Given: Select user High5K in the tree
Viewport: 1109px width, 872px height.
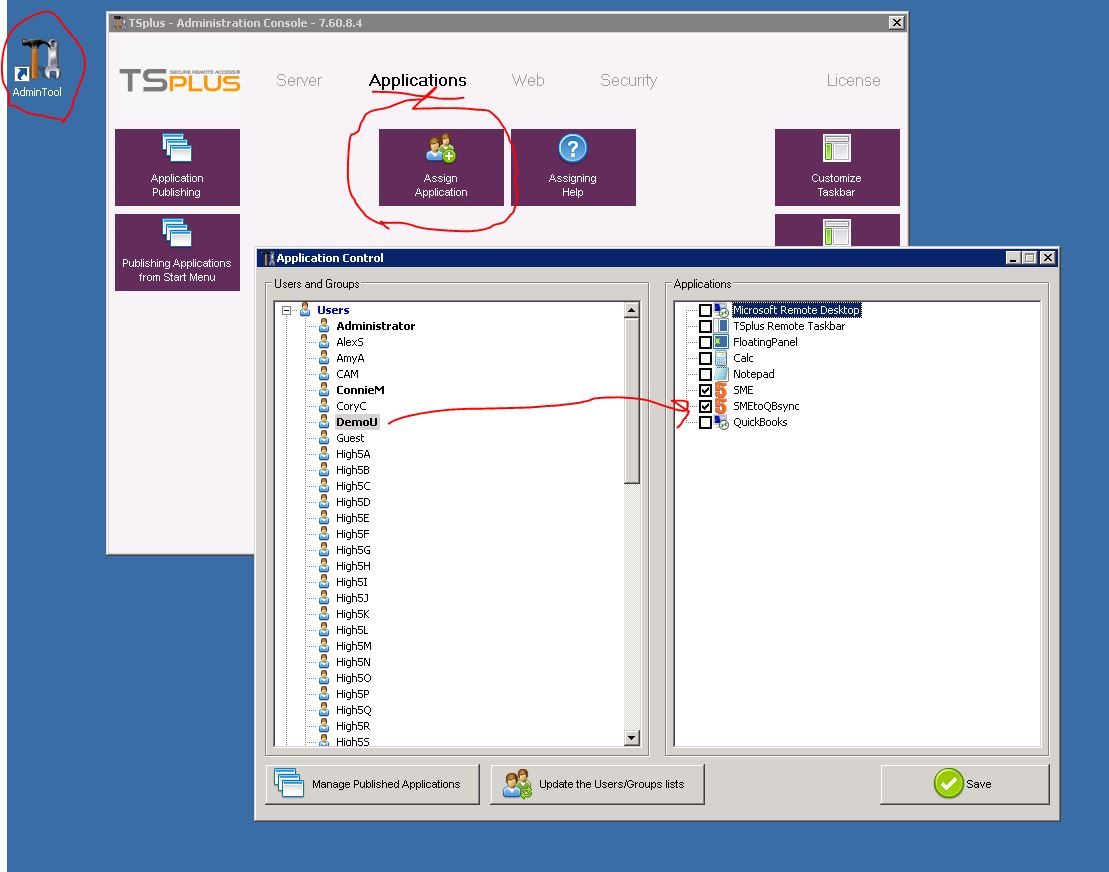Looking at the screenshot, I should pos(352,614).
